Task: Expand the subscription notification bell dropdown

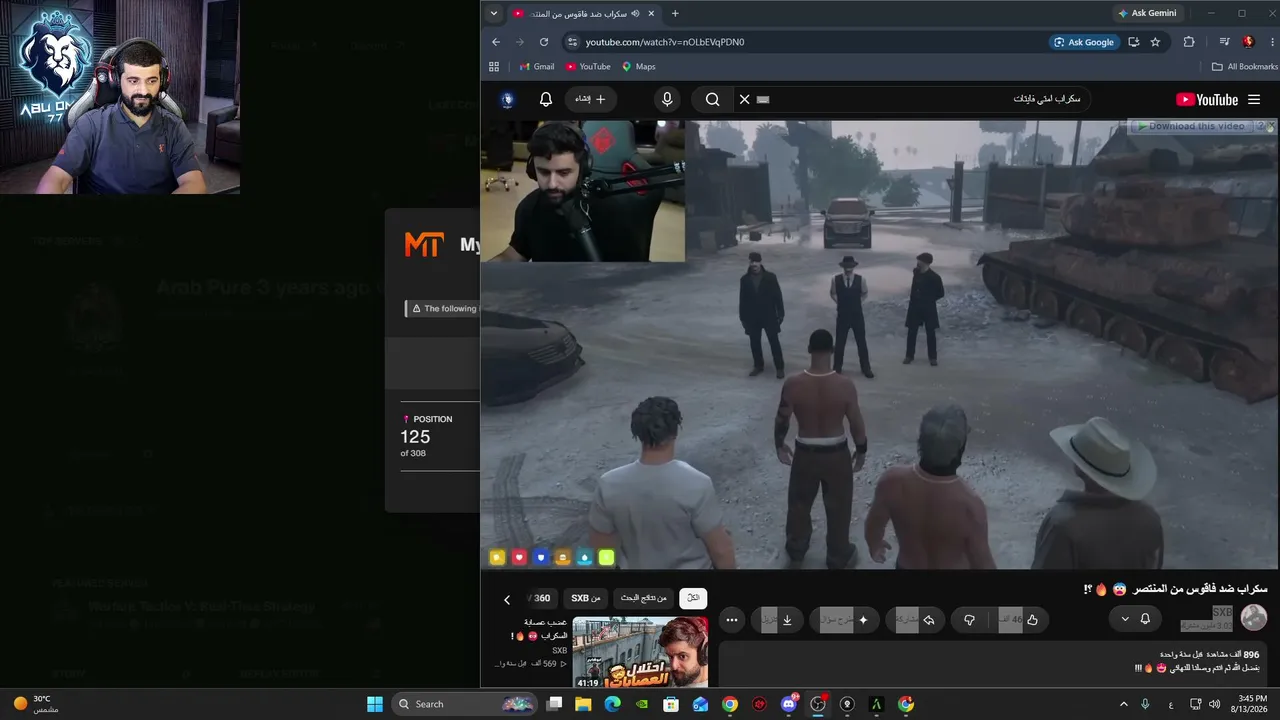Action: 1135,619
